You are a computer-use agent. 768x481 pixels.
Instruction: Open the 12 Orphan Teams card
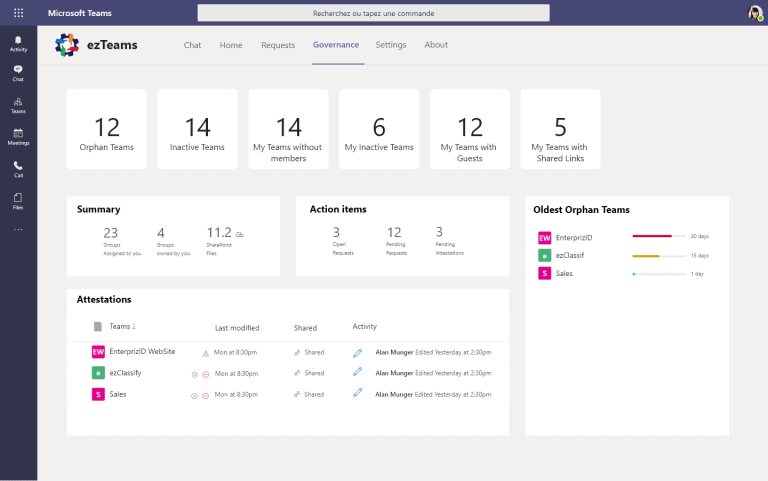point(106,129)
